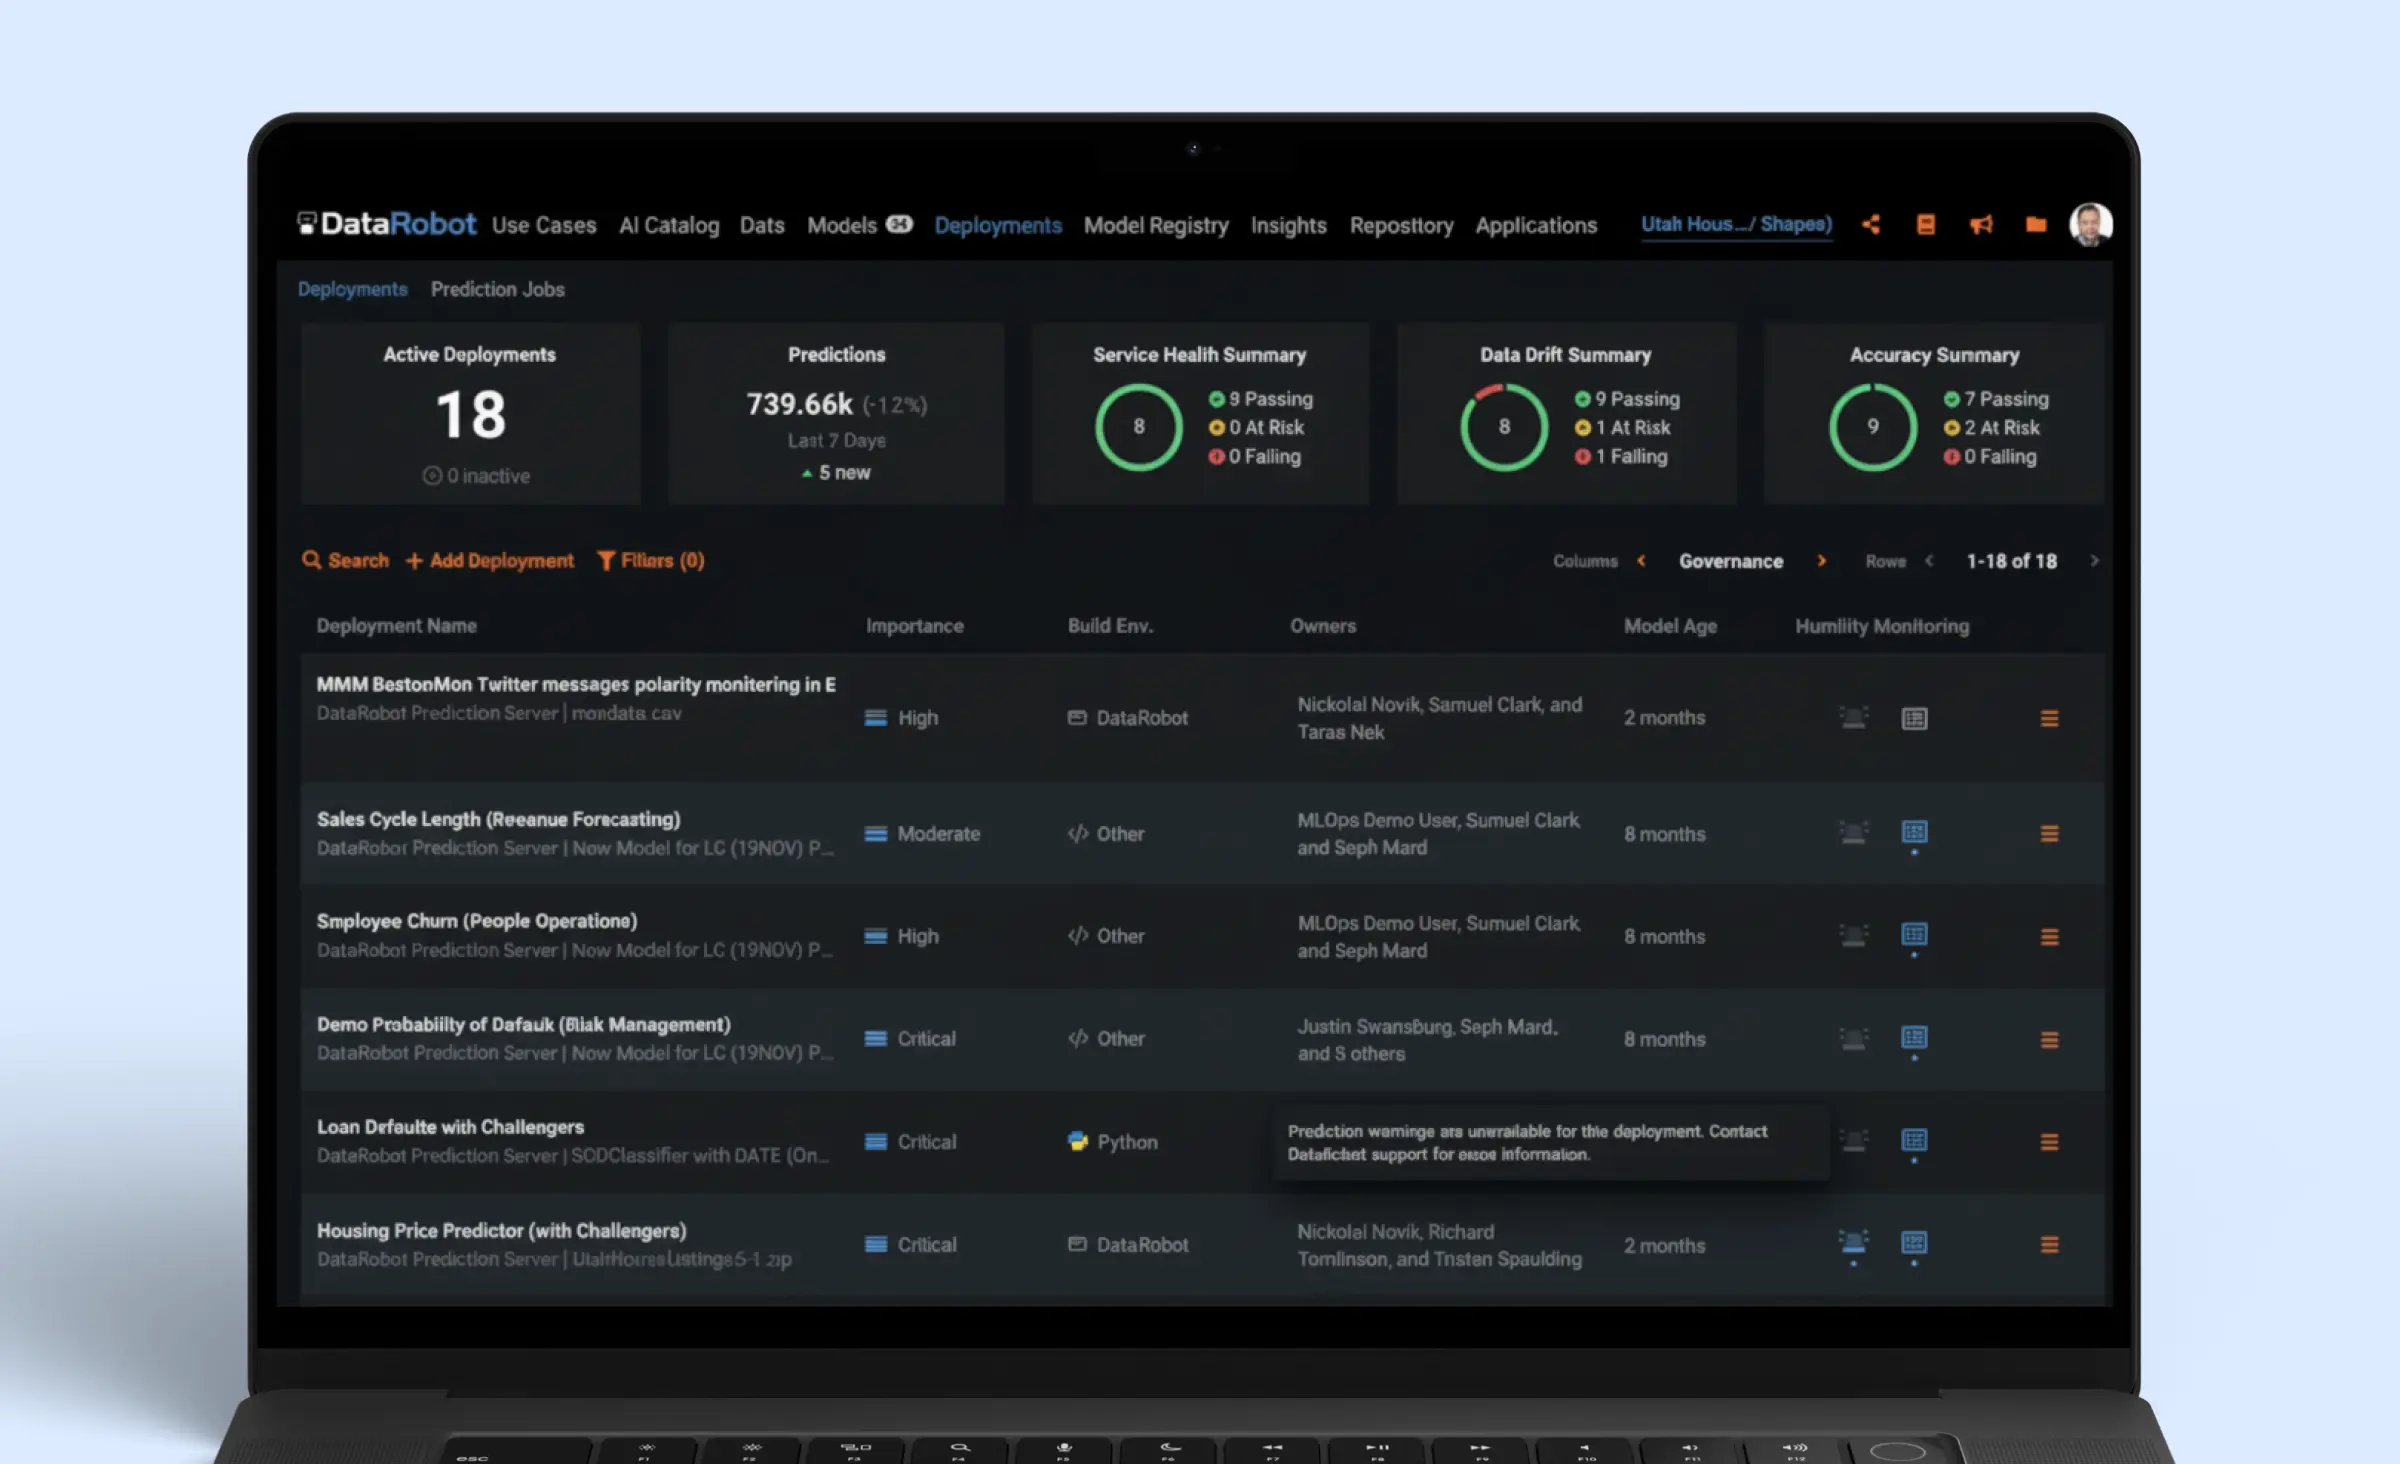This screenshot has height=1464, width=2400.
Task: Click the search magnifier icon above the table
Action: point(312,561)
